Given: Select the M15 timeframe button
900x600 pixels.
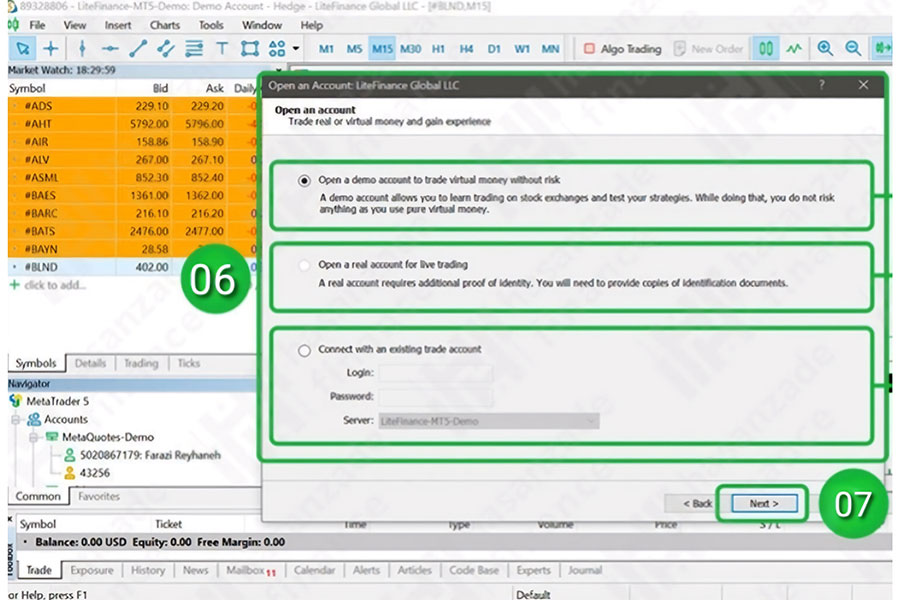Looking at the screenshot, I should click(382, 49).
